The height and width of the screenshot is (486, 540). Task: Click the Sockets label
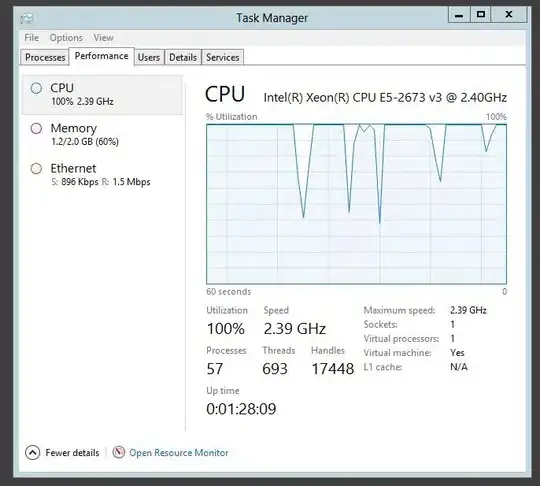381,324
